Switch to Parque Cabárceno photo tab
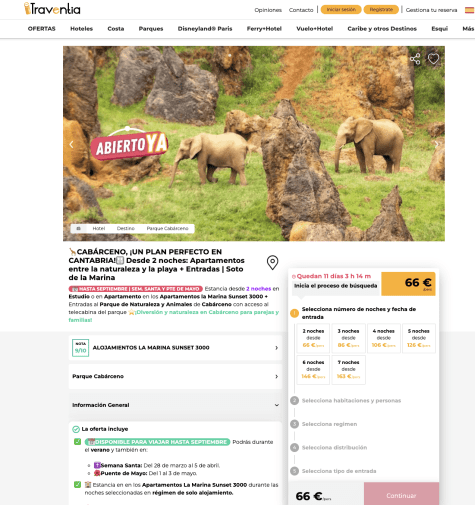Screen dimensions: 475x505 coord(167,228)
